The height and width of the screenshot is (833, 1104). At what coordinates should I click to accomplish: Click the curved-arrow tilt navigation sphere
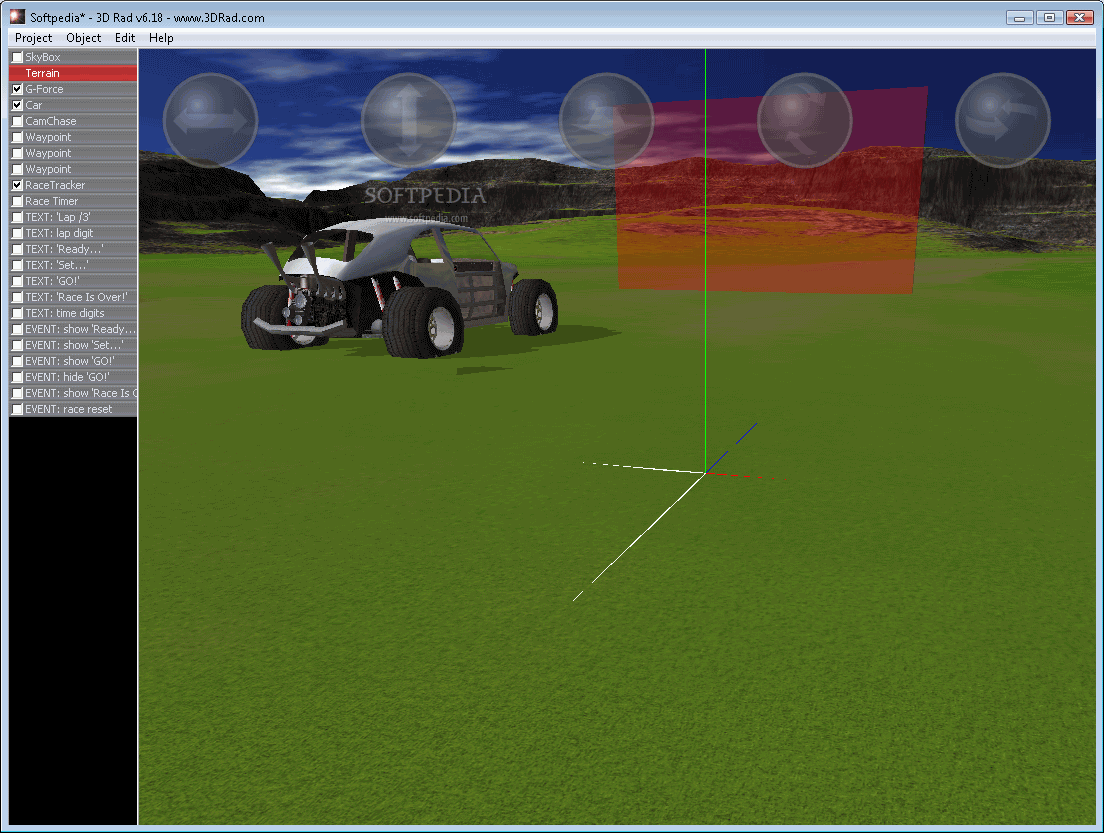point(805,120)
